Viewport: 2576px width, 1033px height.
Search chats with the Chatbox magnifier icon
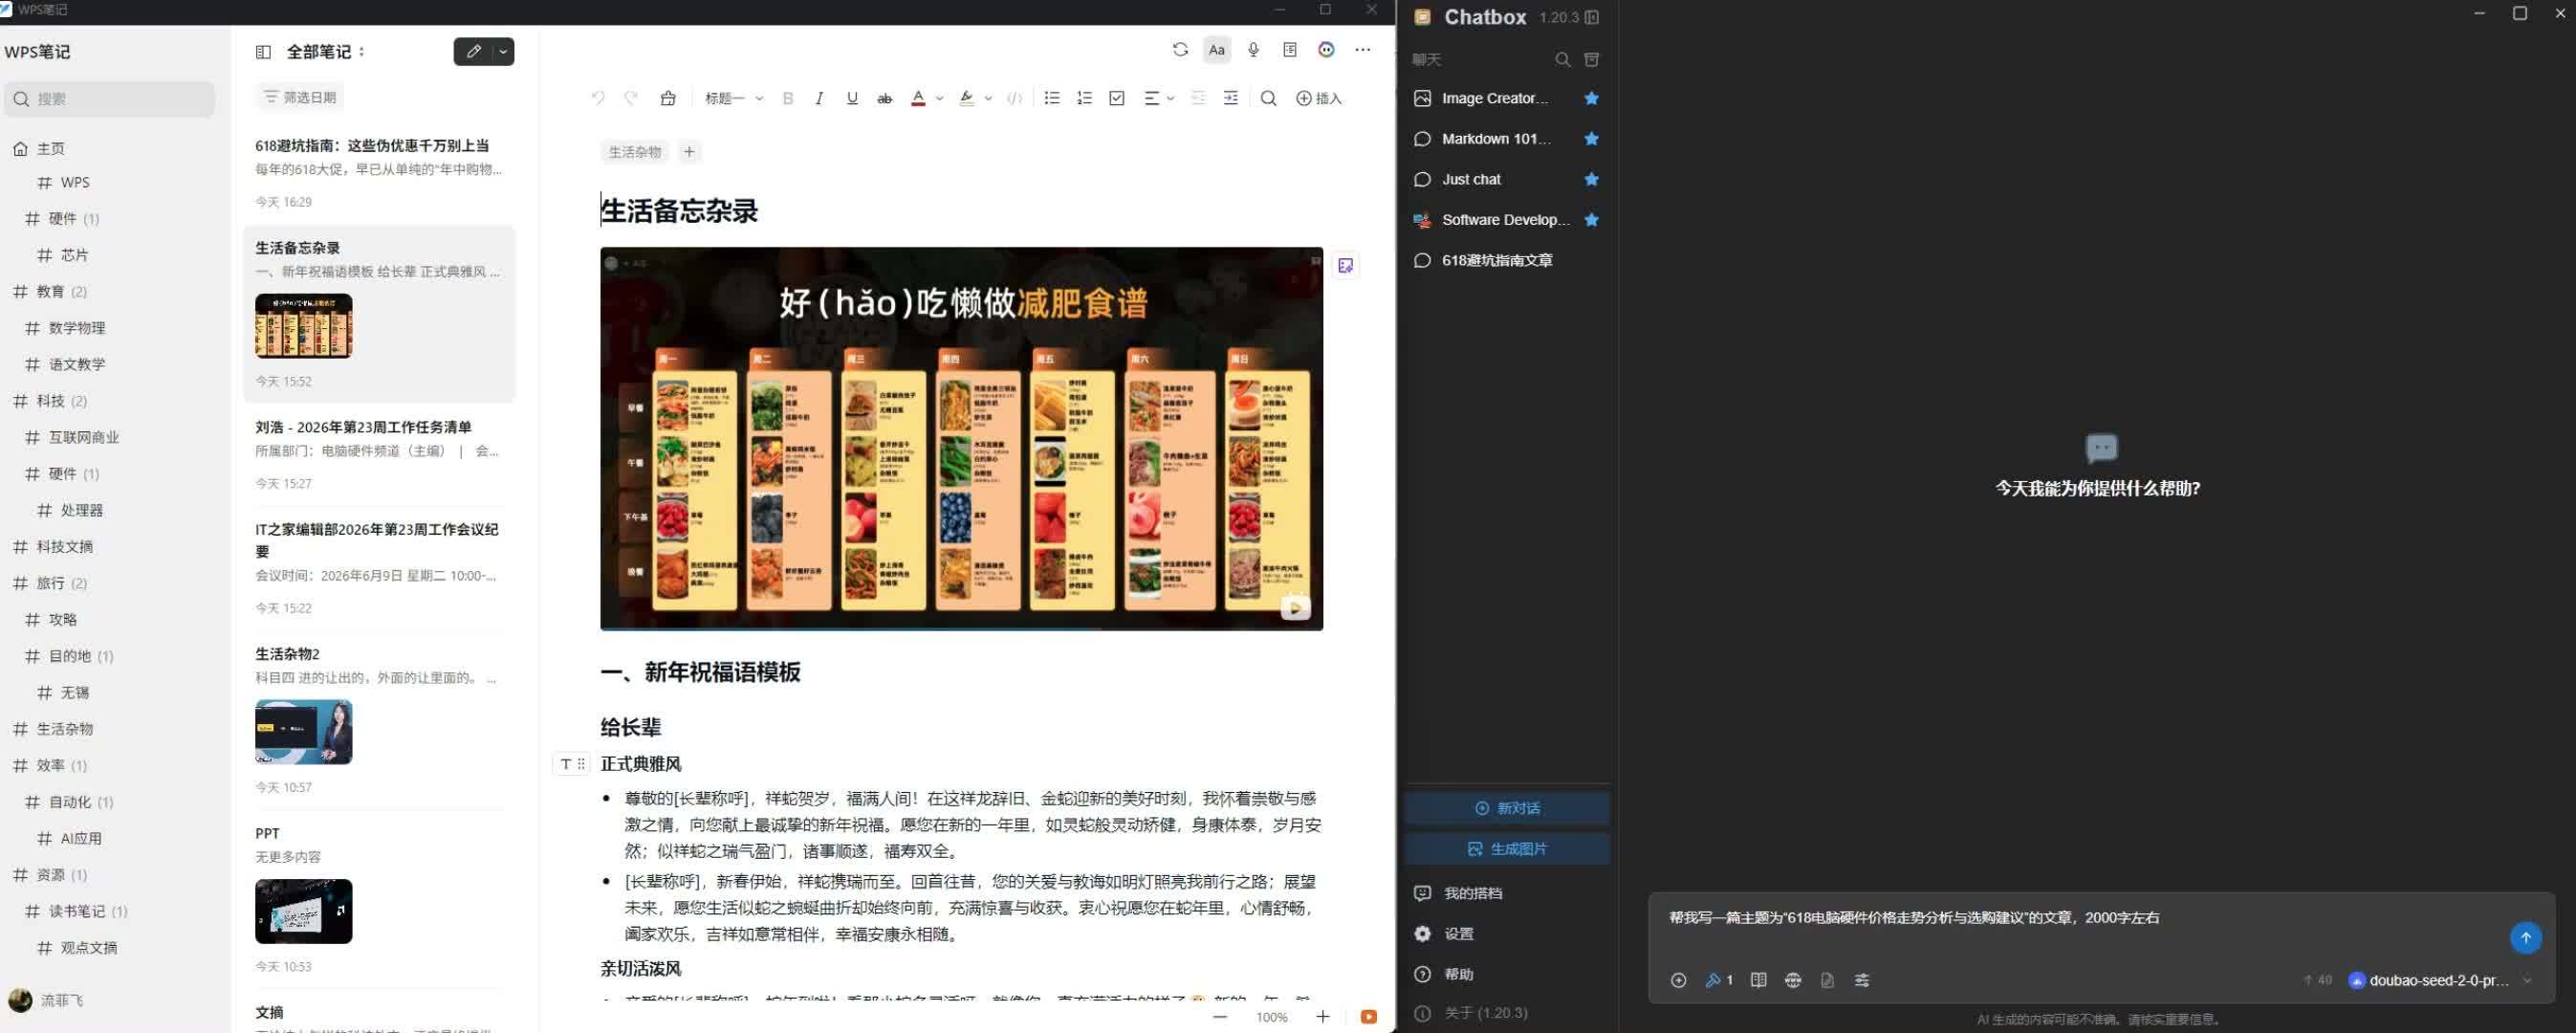tap(1562, 60)
